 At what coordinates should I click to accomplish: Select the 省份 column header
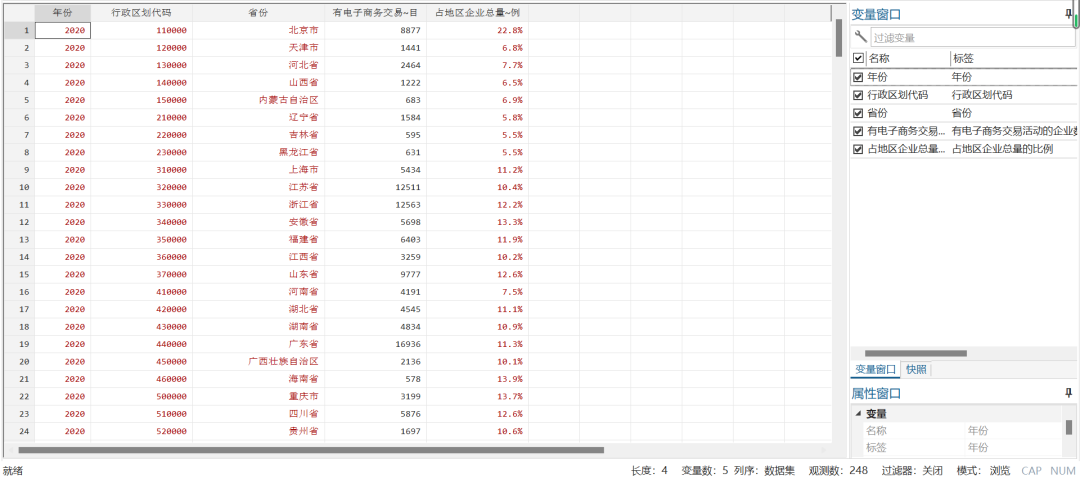(x=258, y=13)
